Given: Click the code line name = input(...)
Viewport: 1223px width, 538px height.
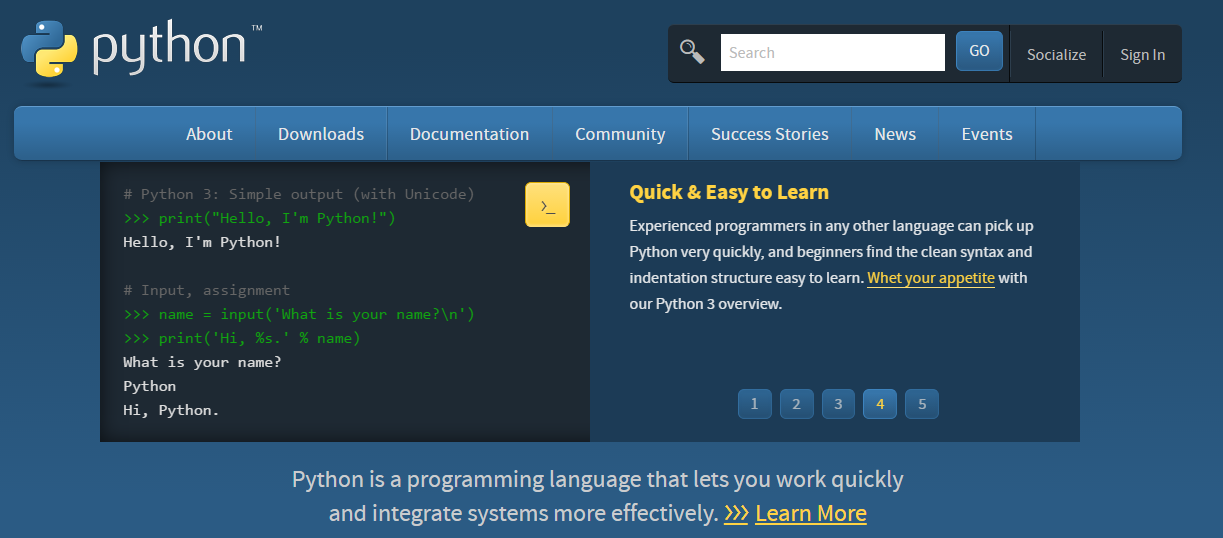Looking at the screenshot, I should pos(299,314).
